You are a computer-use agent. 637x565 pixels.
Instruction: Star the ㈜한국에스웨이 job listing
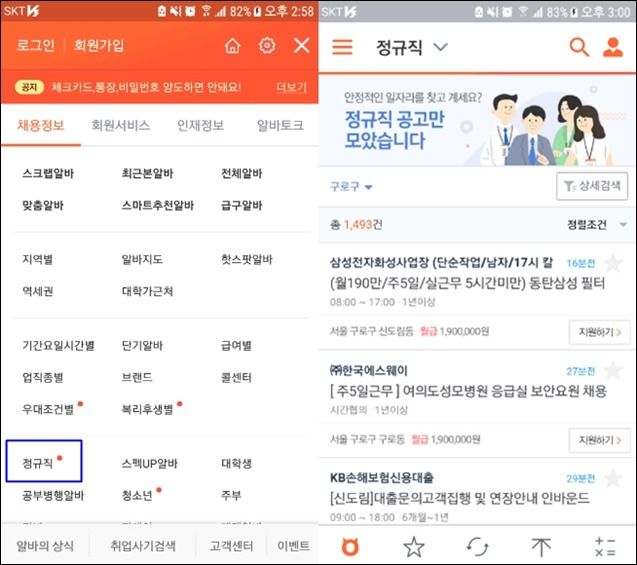coord(613,371)
